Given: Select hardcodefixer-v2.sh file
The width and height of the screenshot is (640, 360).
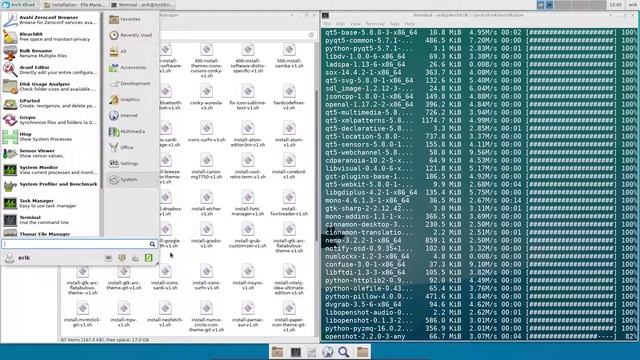Looking at the screenshot, I should [289, 97].
